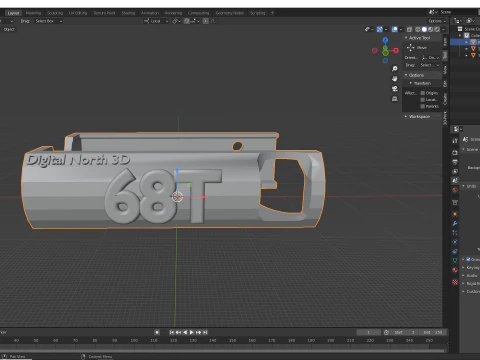Enable the Origins checkbox
Viewport: 480px width, 360px height.
click(423, 93)
